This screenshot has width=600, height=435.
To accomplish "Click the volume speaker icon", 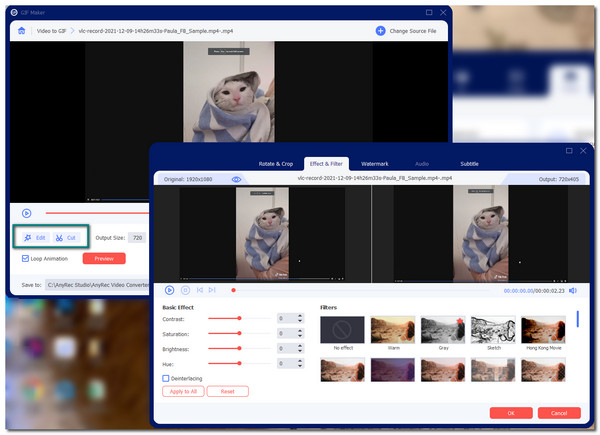I will pos(572,290).
